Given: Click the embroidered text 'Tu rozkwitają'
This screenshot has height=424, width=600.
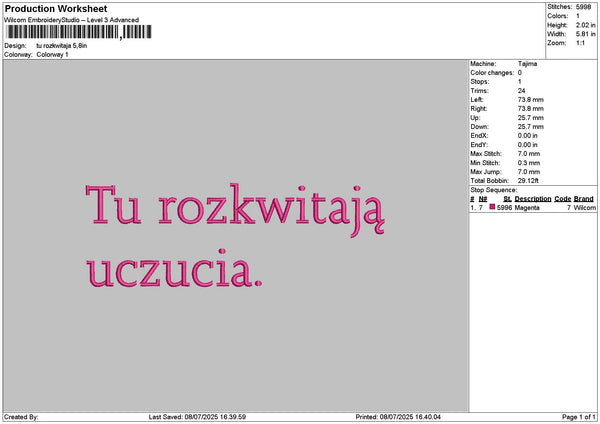Looking at the screenshot, I should click(x=235, y=207).
